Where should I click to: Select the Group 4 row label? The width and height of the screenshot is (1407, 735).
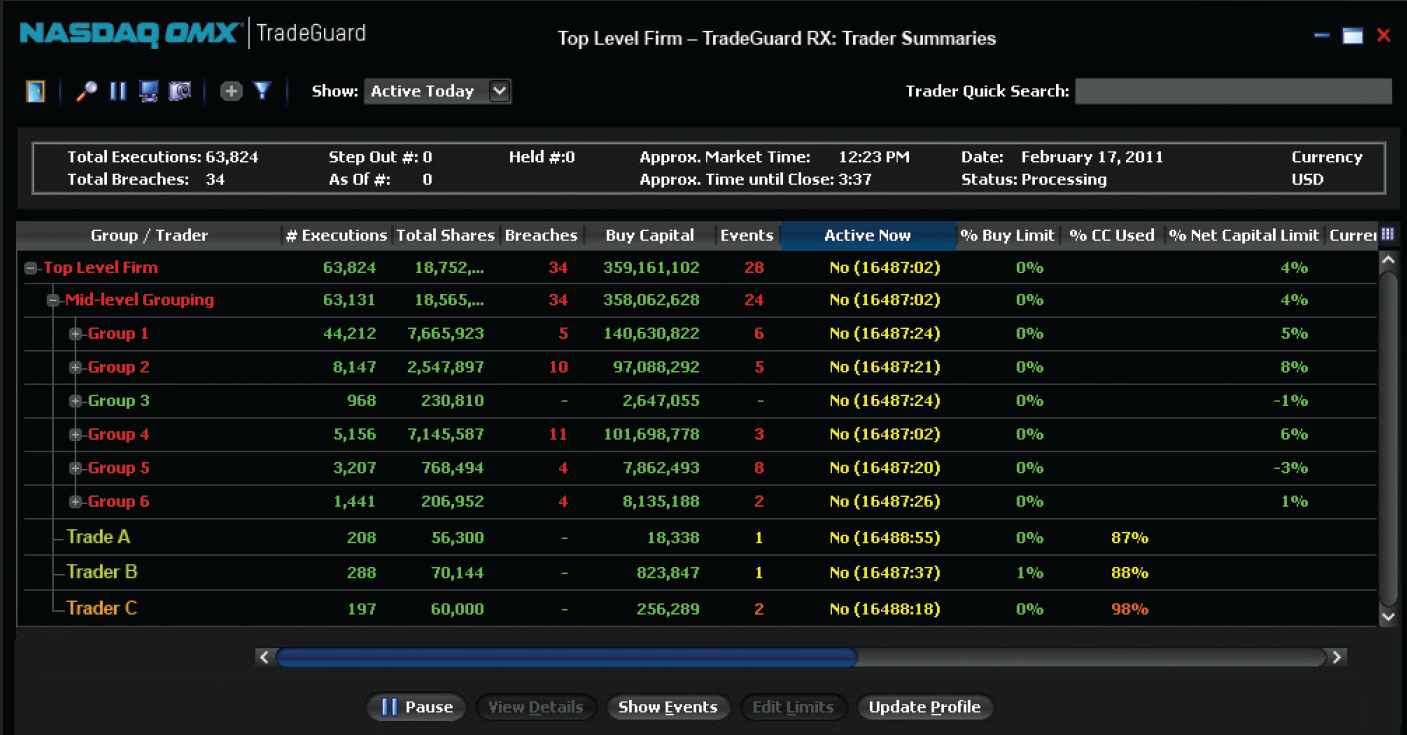click(118, 435)
